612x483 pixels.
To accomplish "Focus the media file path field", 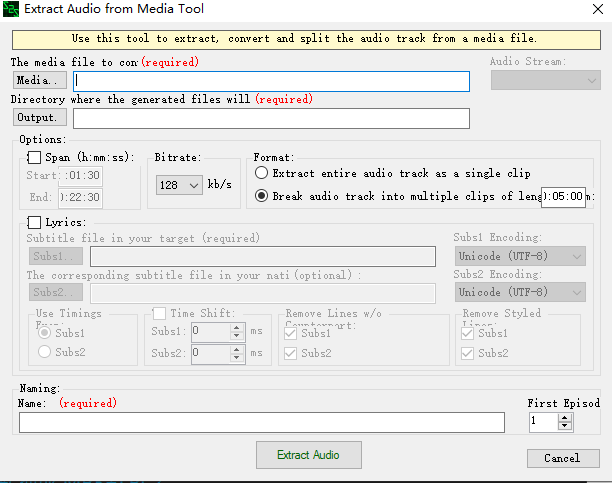I will click(x=271, y=81).
